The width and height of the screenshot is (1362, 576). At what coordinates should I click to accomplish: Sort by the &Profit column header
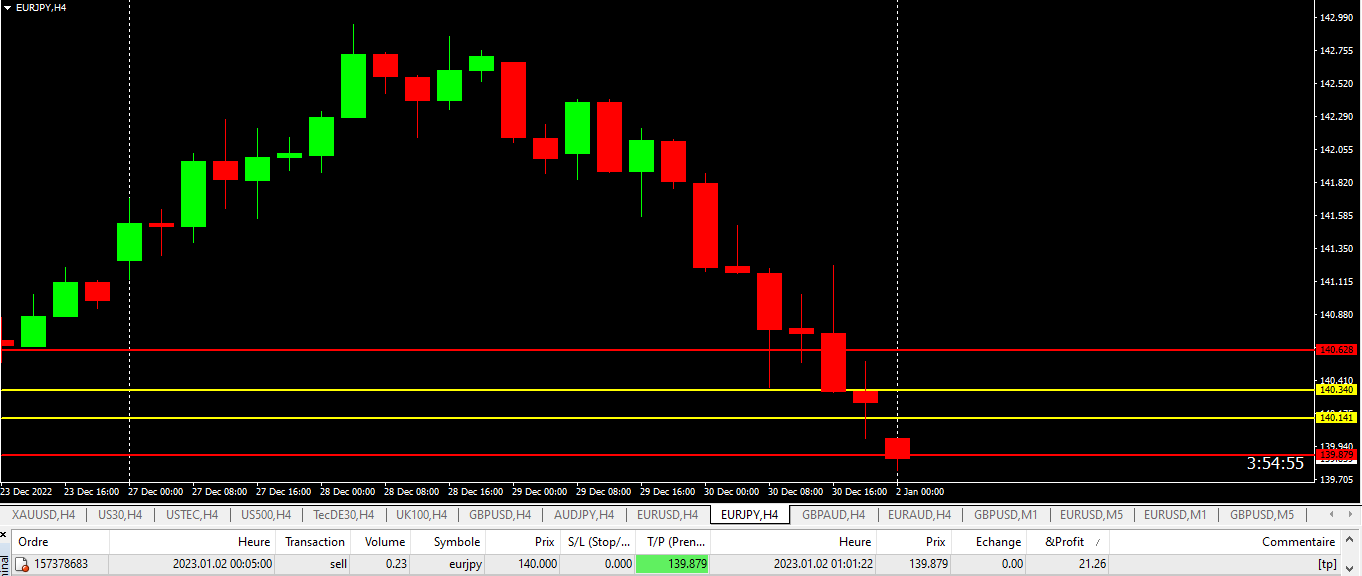pos(1068,541)
